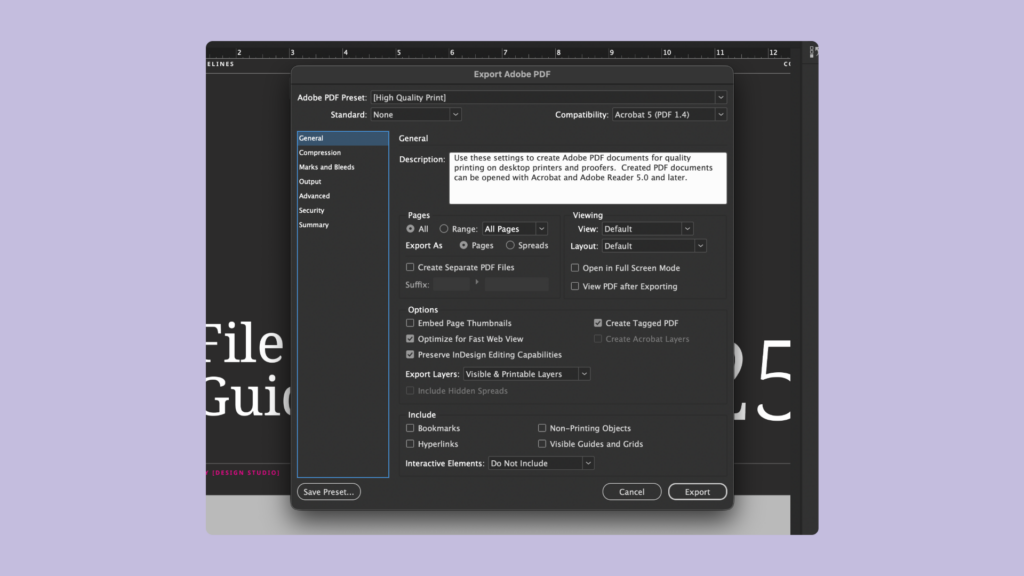The image size is (1024, 576).
Task: Click the Save Preset button
Action: pyautogui.click(x=328, y=492)
